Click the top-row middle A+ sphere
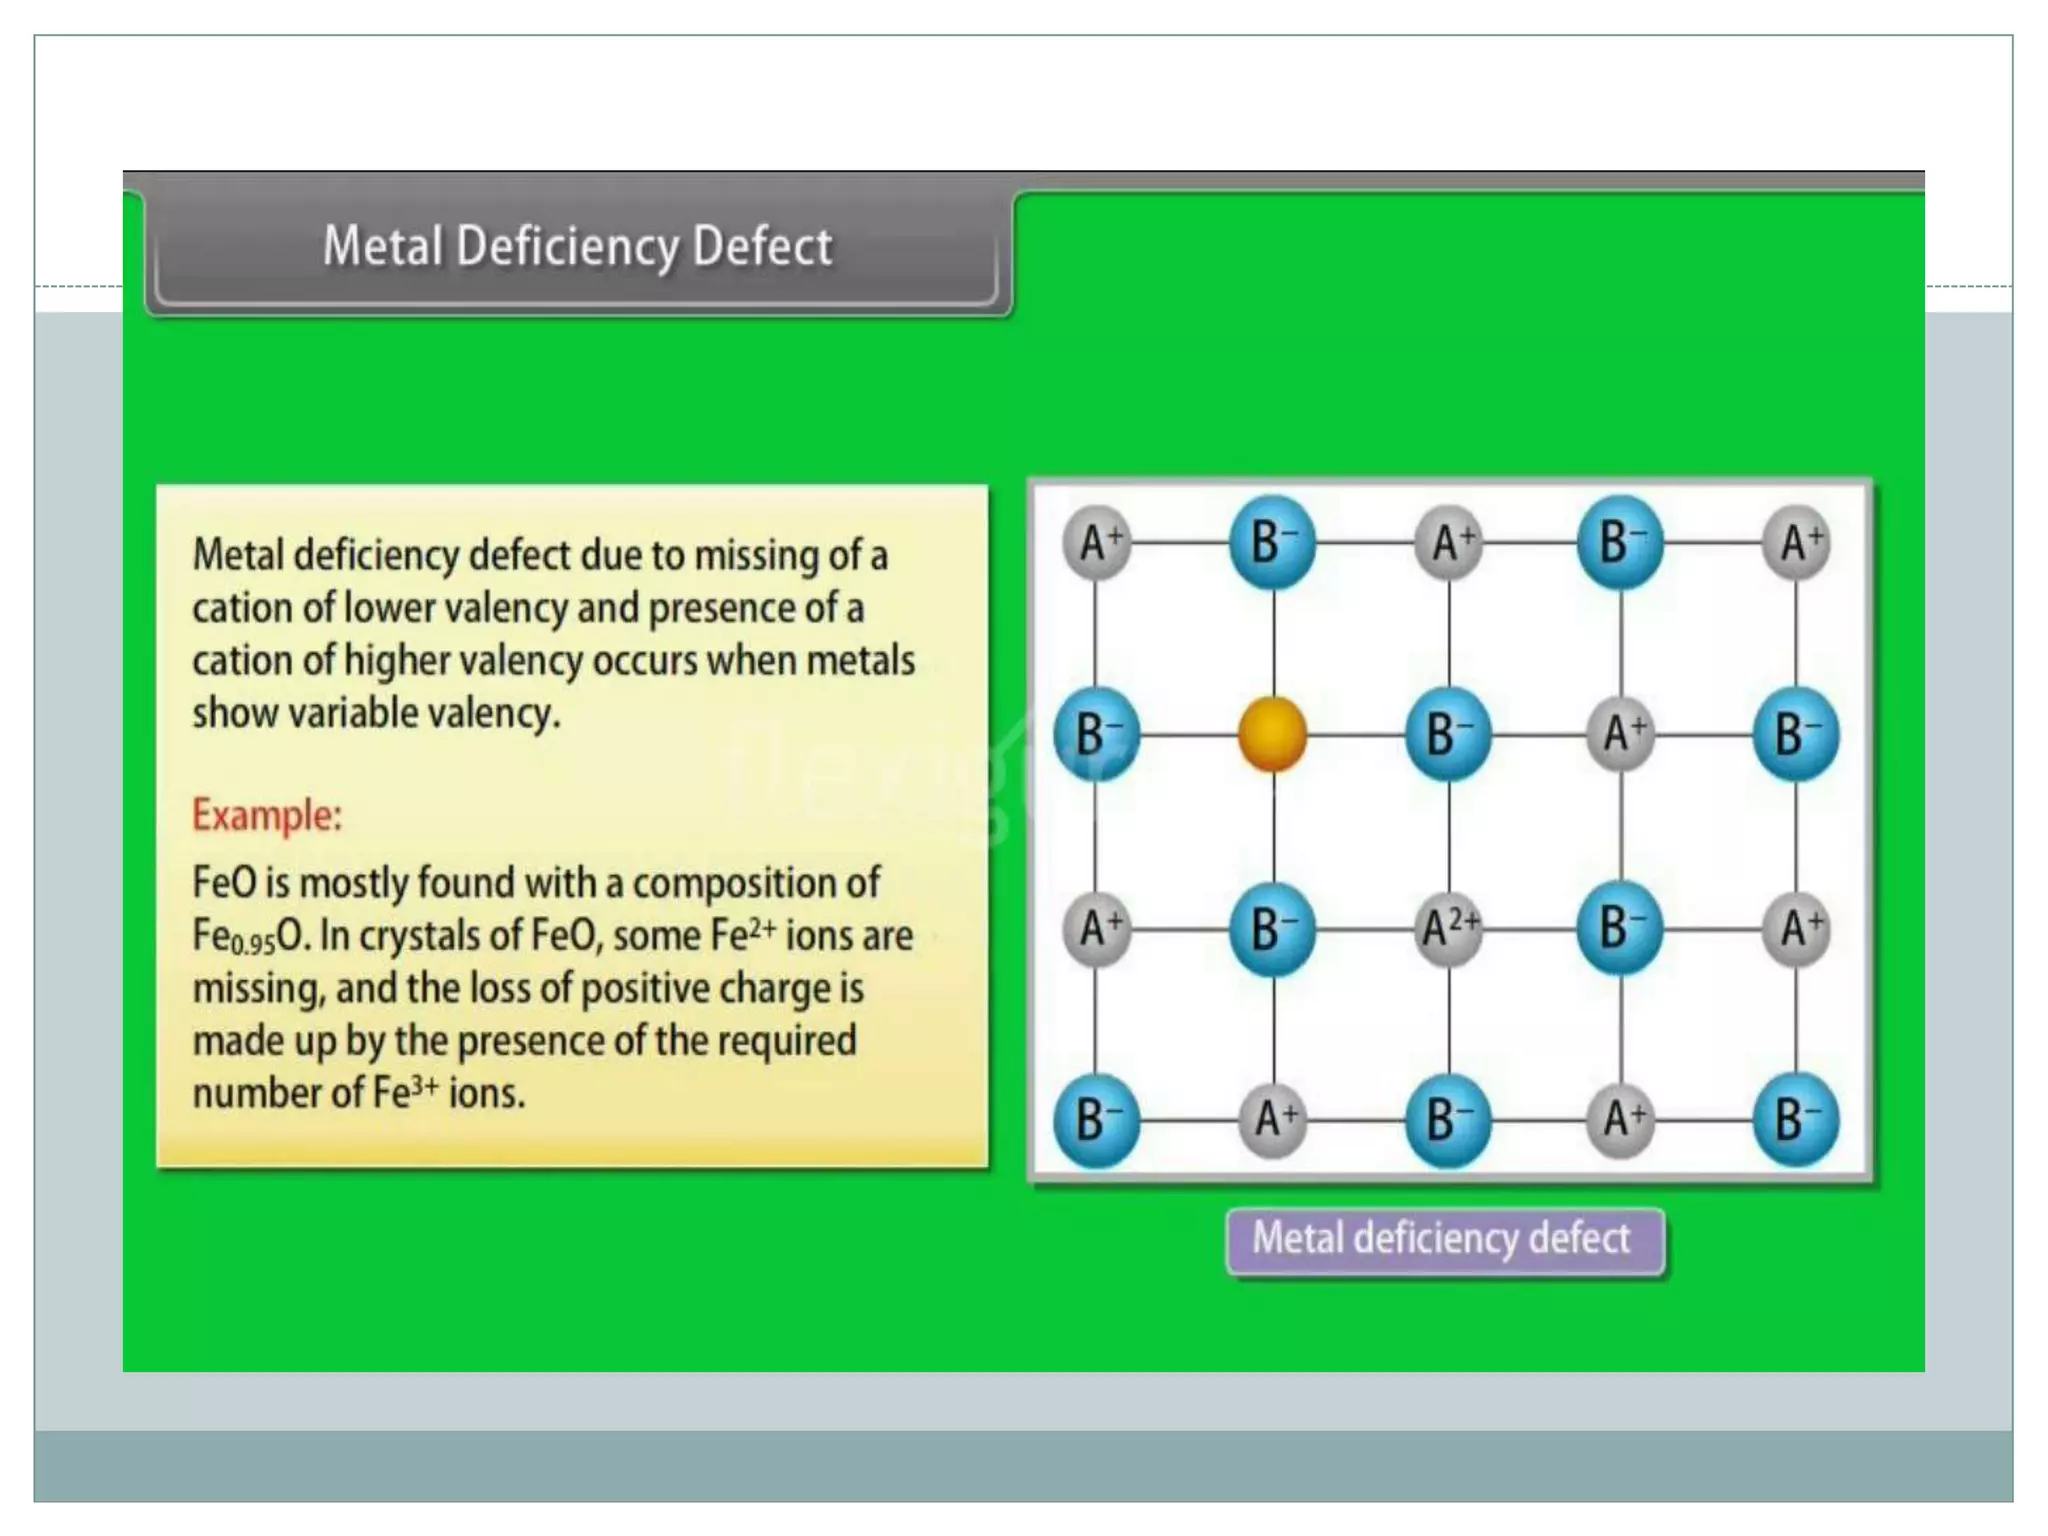The height and width of the screenshot is (1536, 2048). pyautogui.click(x=1448, y=543)
